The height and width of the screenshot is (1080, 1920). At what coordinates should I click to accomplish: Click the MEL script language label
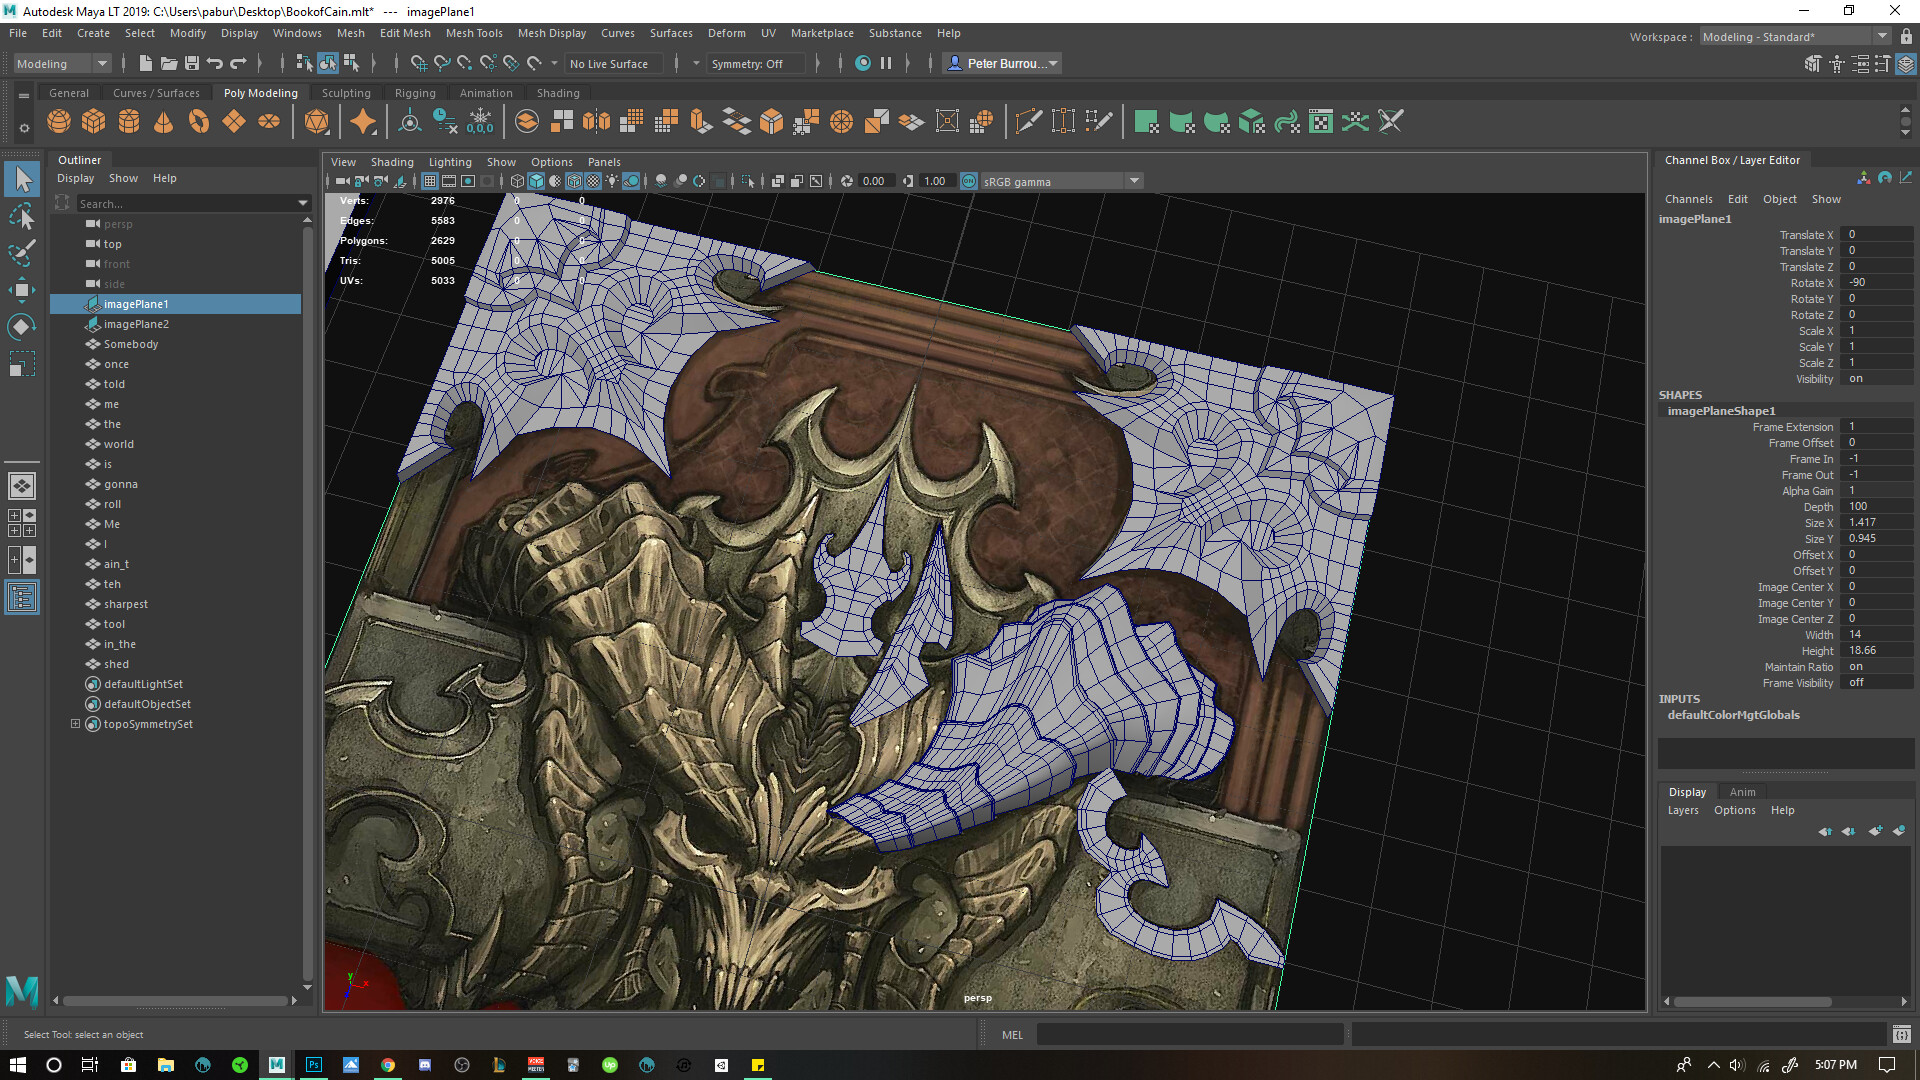click(1012, 1035)
